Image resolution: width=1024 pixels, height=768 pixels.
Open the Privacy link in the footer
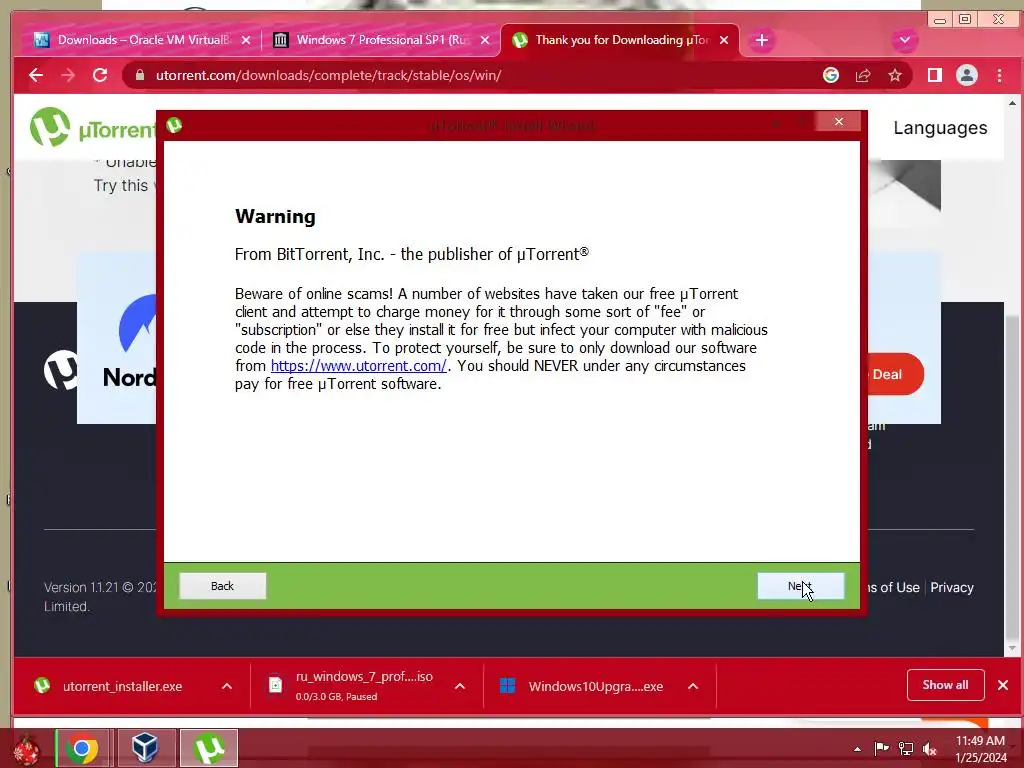click(x=952, y=587)
